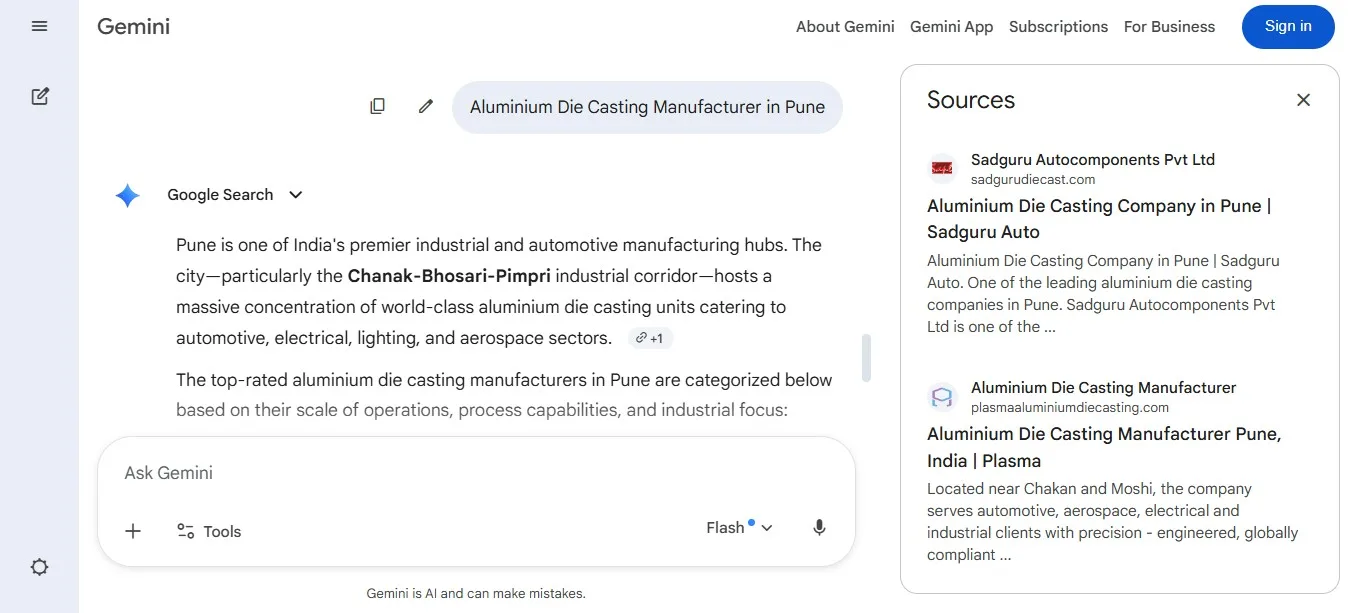Click the Gemini sparkle star icon
The width and height of the screenshot is (1353, 613).
coord(127,195)
